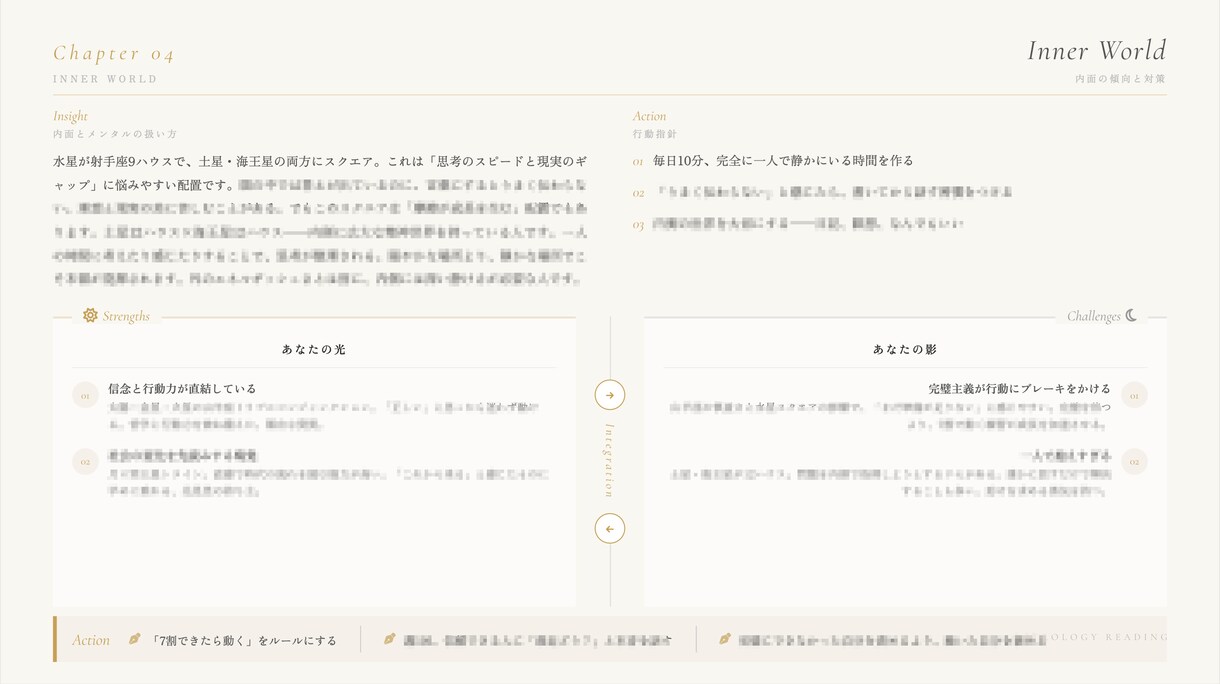Click the 01 badge beside 完璧主義が行動にブレーキをかける
Screen dimensions: 1220x684
(1134, 396)
